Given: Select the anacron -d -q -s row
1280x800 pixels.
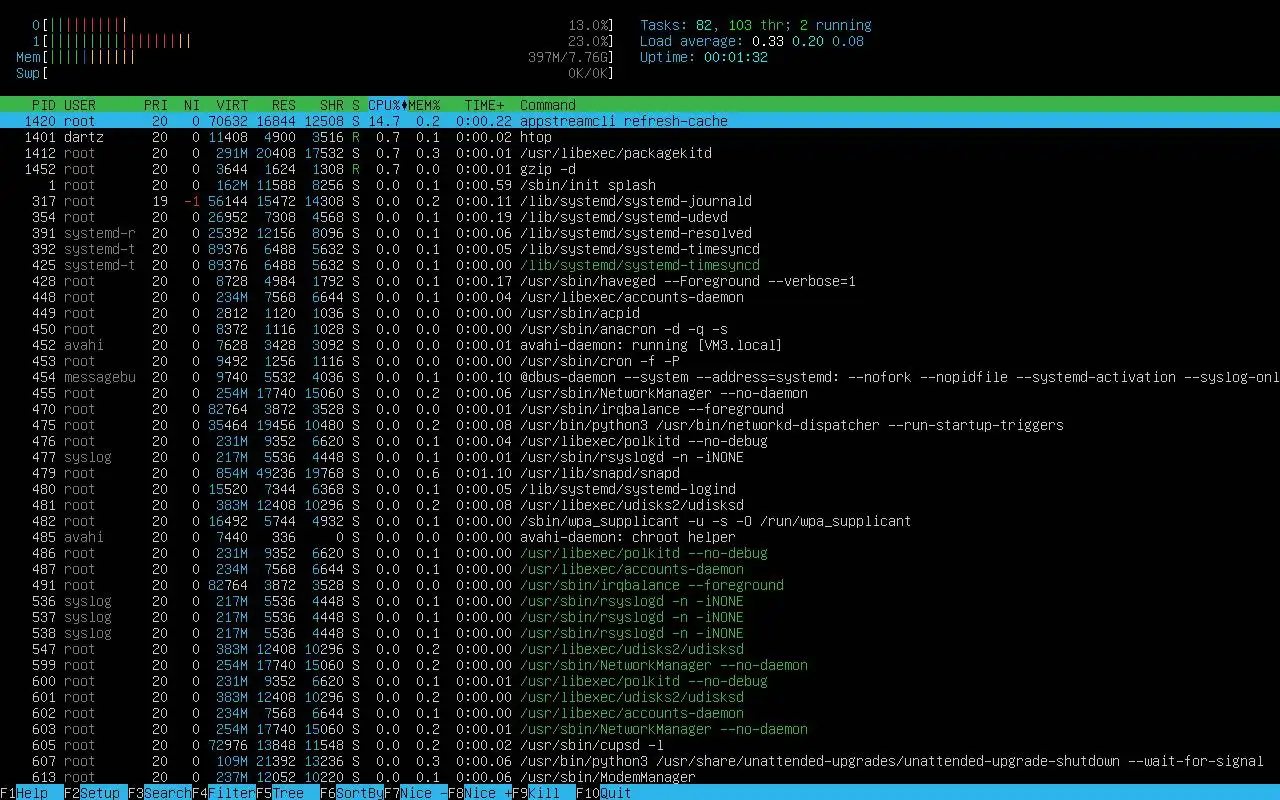Looking at the screenshot, I should tap(640, 329).
